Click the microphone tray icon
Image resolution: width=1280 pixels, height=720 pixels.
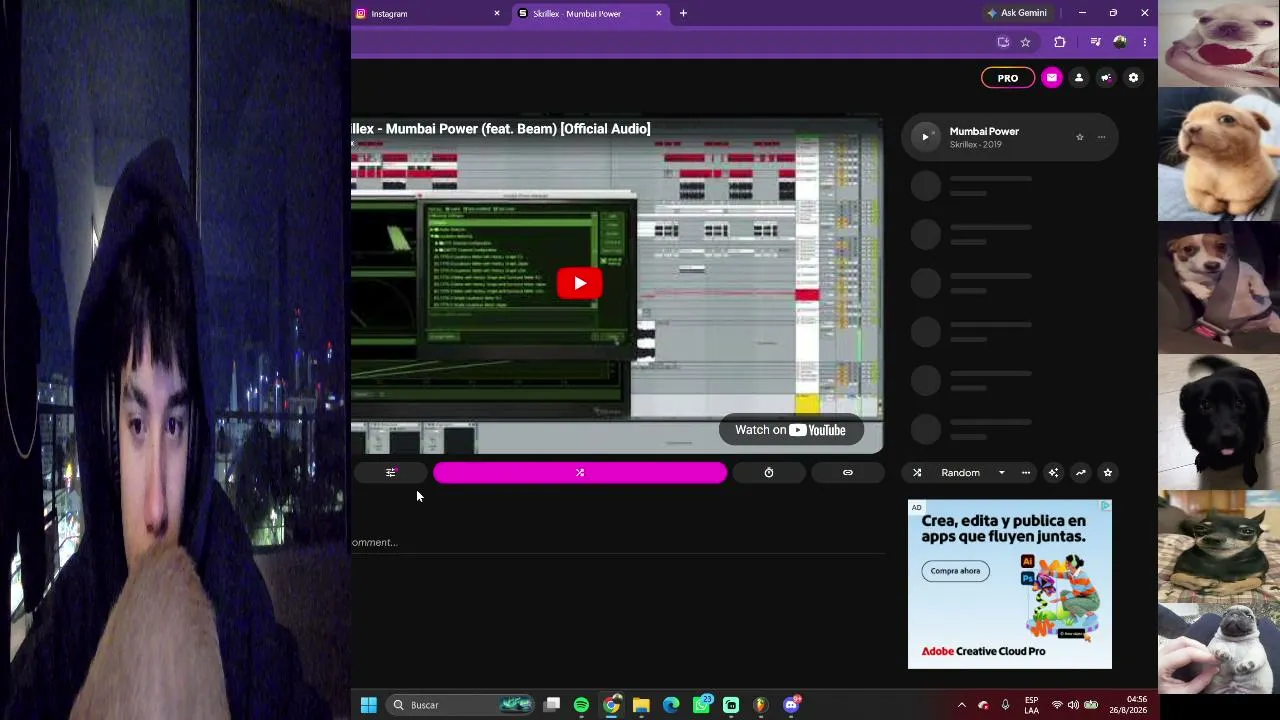(x=1005, y=705)
